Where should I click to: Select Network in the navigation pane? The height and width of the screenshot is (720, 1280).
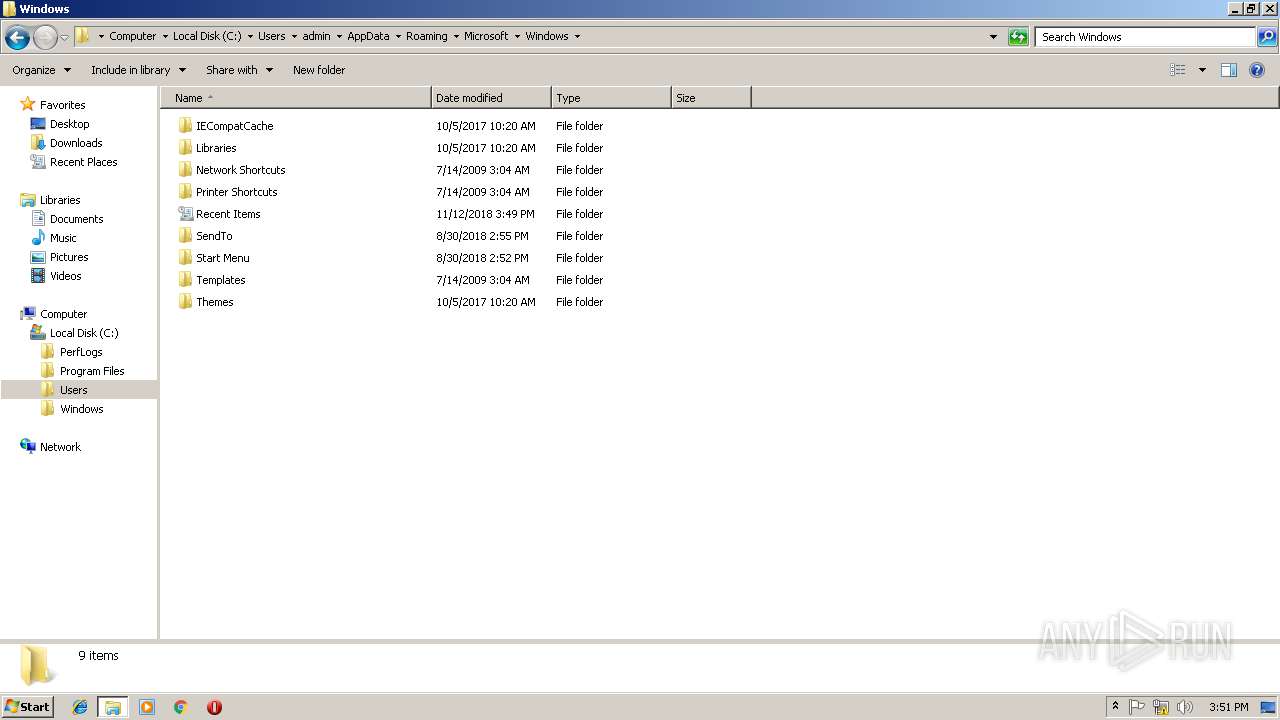click(60, 447)
